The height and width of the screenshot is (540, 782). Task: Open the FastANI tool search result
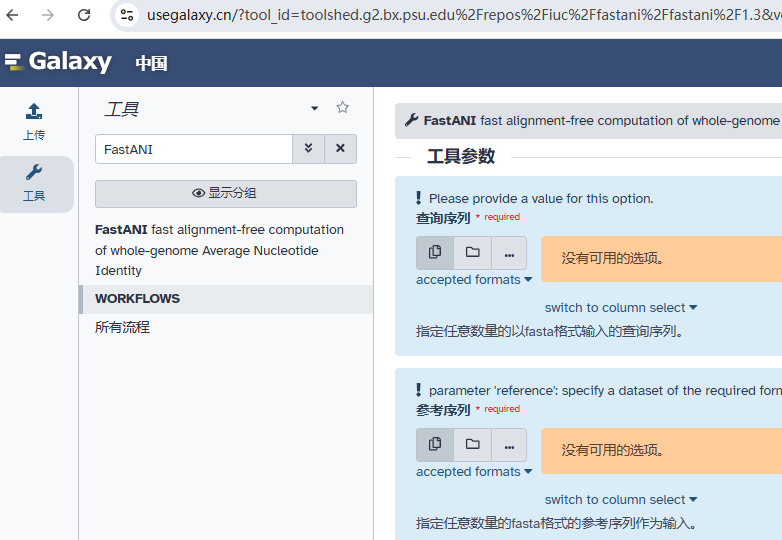219,250
